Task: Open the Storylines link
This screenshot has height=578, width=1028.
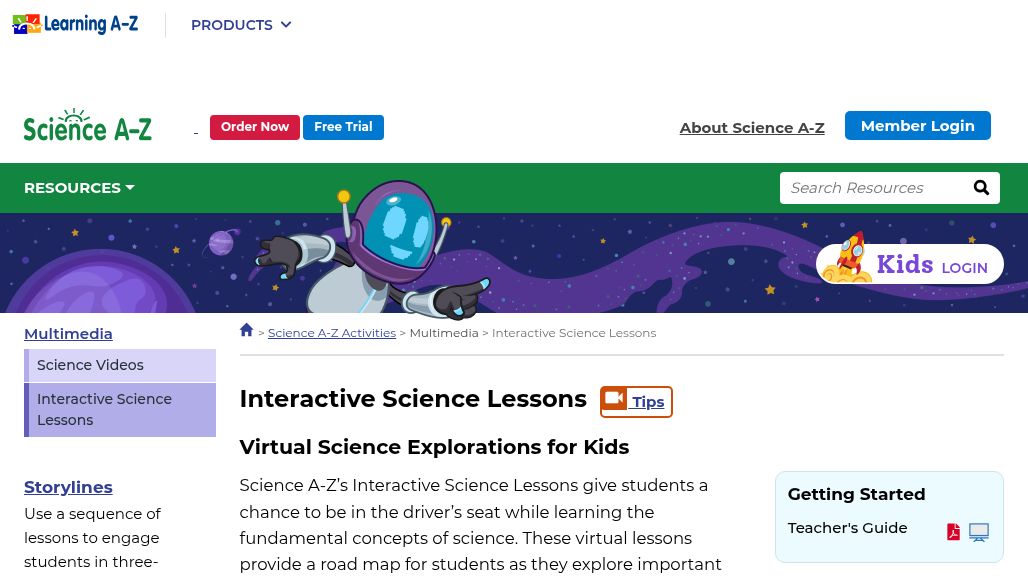Action: [x=68, y=488]
